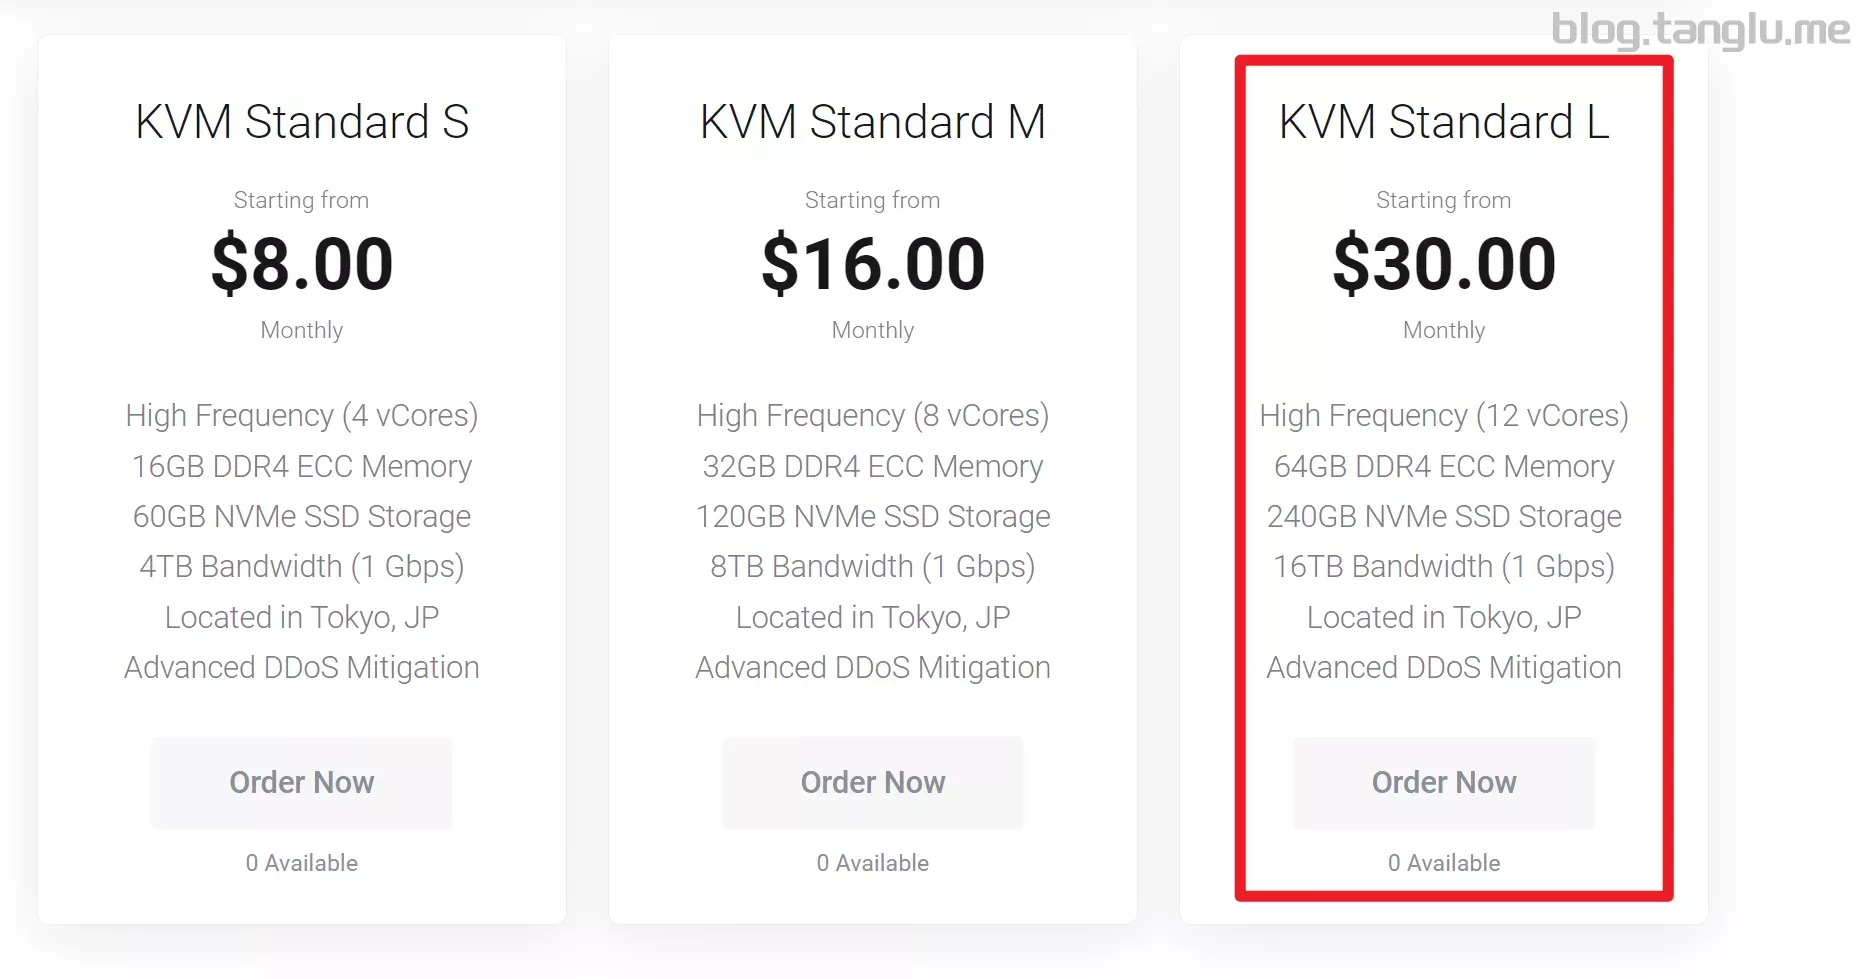This screenshot has width=1861, height=979.
Task: Click the blog.tanglu.me watermark
Action: (x=1700, y=29)
